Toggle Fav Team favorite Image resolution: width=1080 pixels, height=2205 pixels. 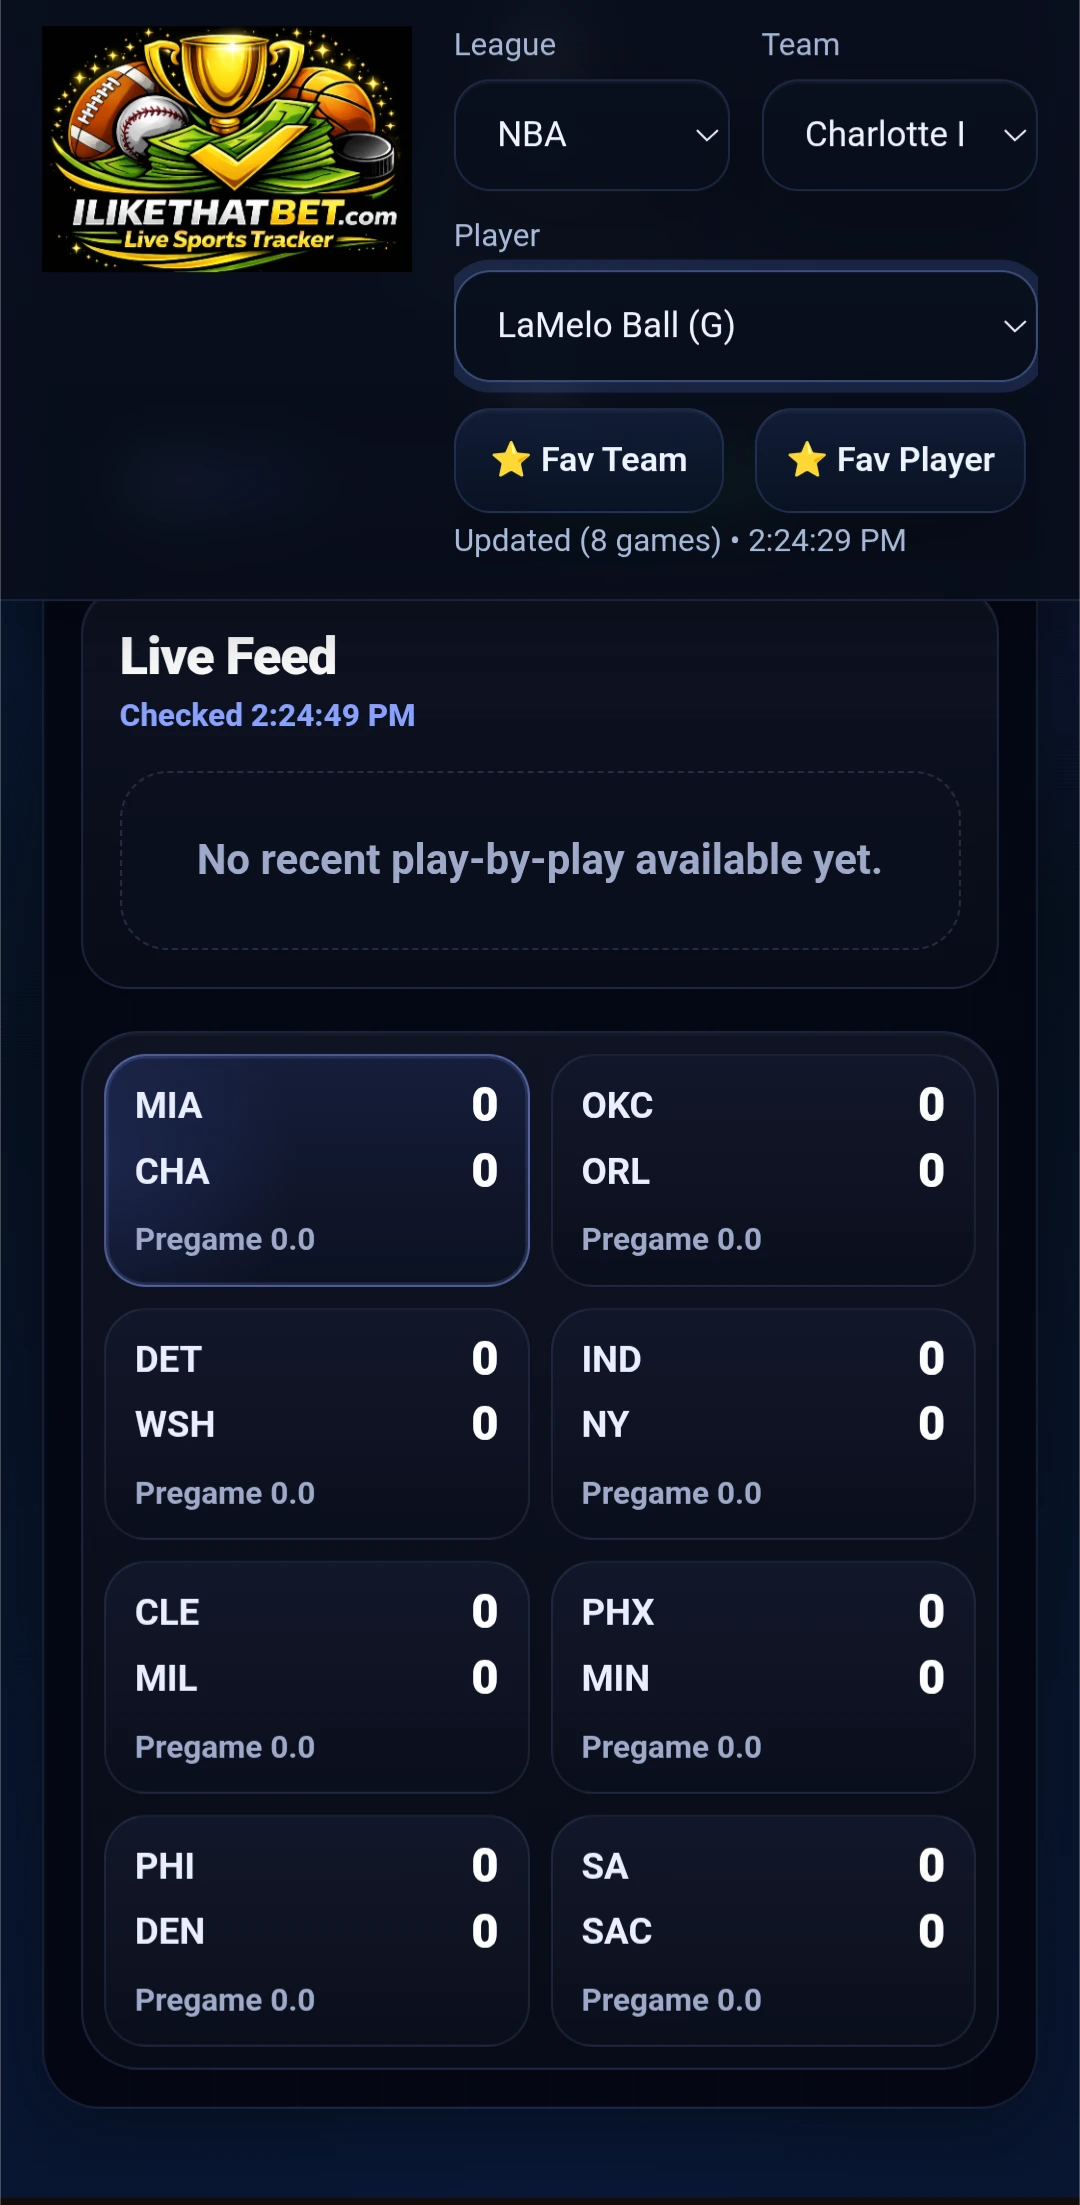click(588, 460)
